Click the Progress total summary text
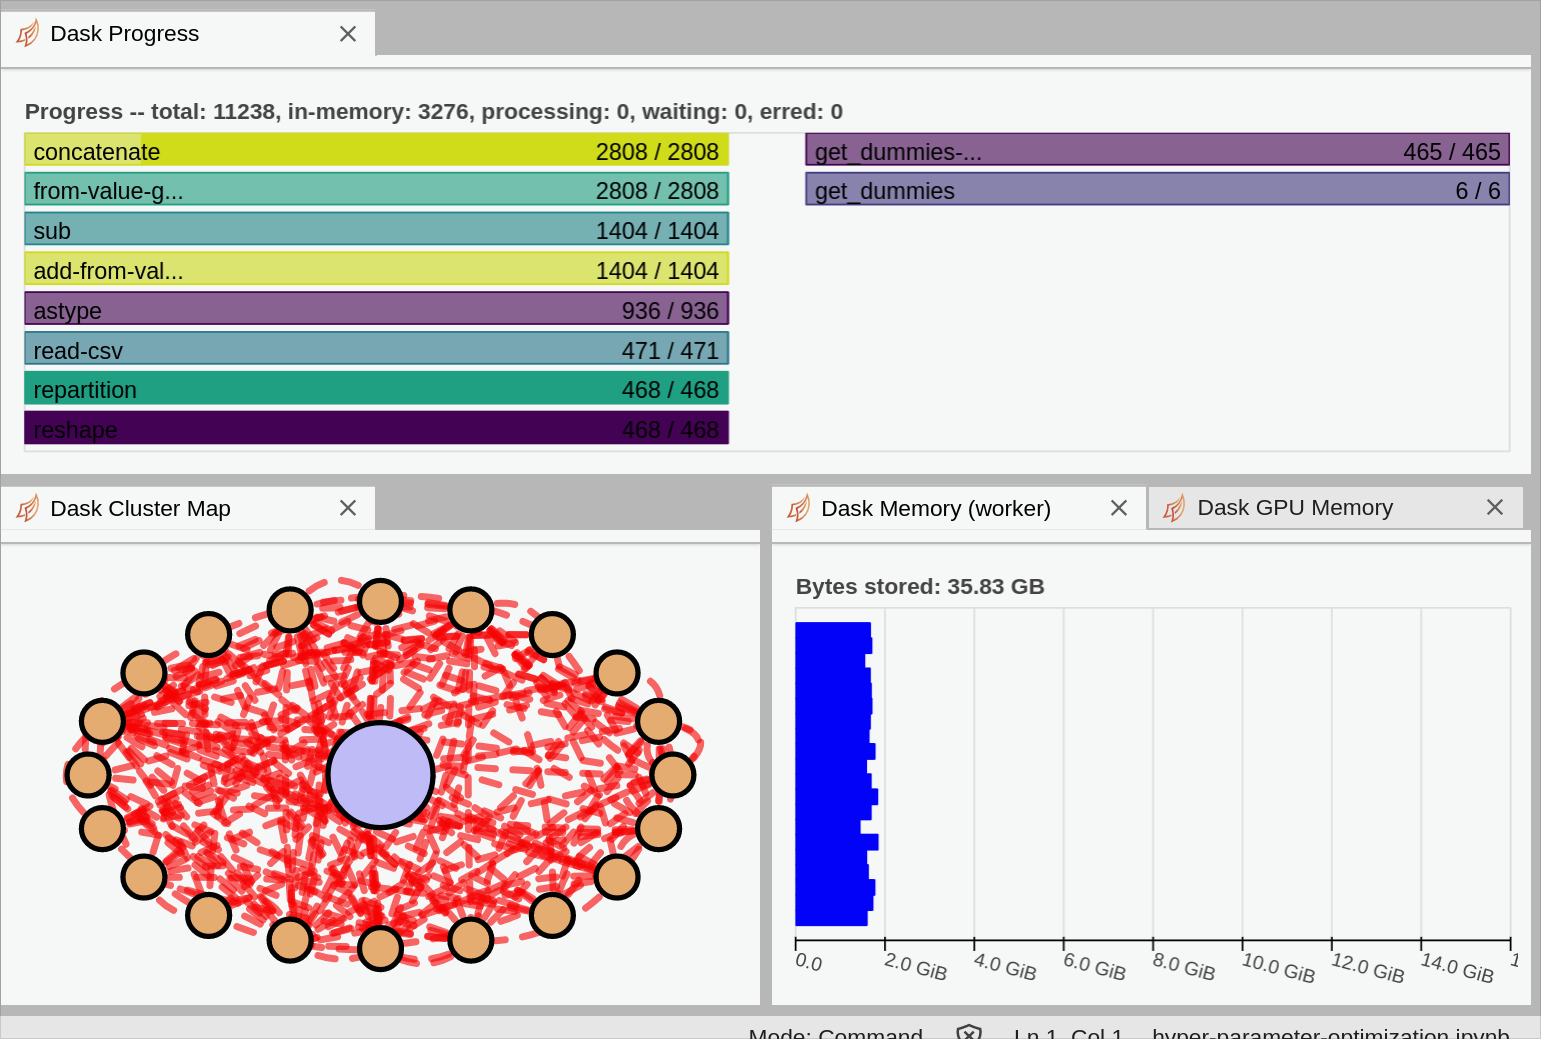 pyautogui.click(x=433, y=111)
